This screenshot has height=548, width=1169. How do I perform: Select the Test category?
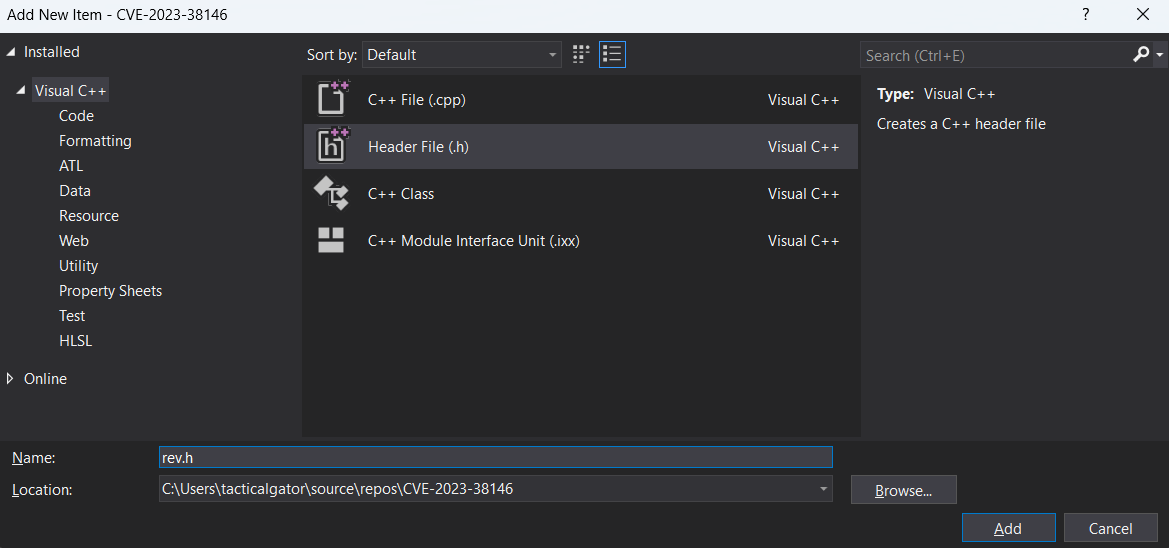point(72,315)
